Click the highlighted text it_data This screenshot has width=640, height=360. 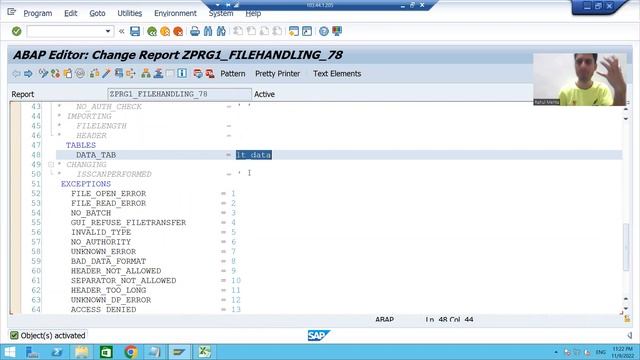[x=253, y=155]
